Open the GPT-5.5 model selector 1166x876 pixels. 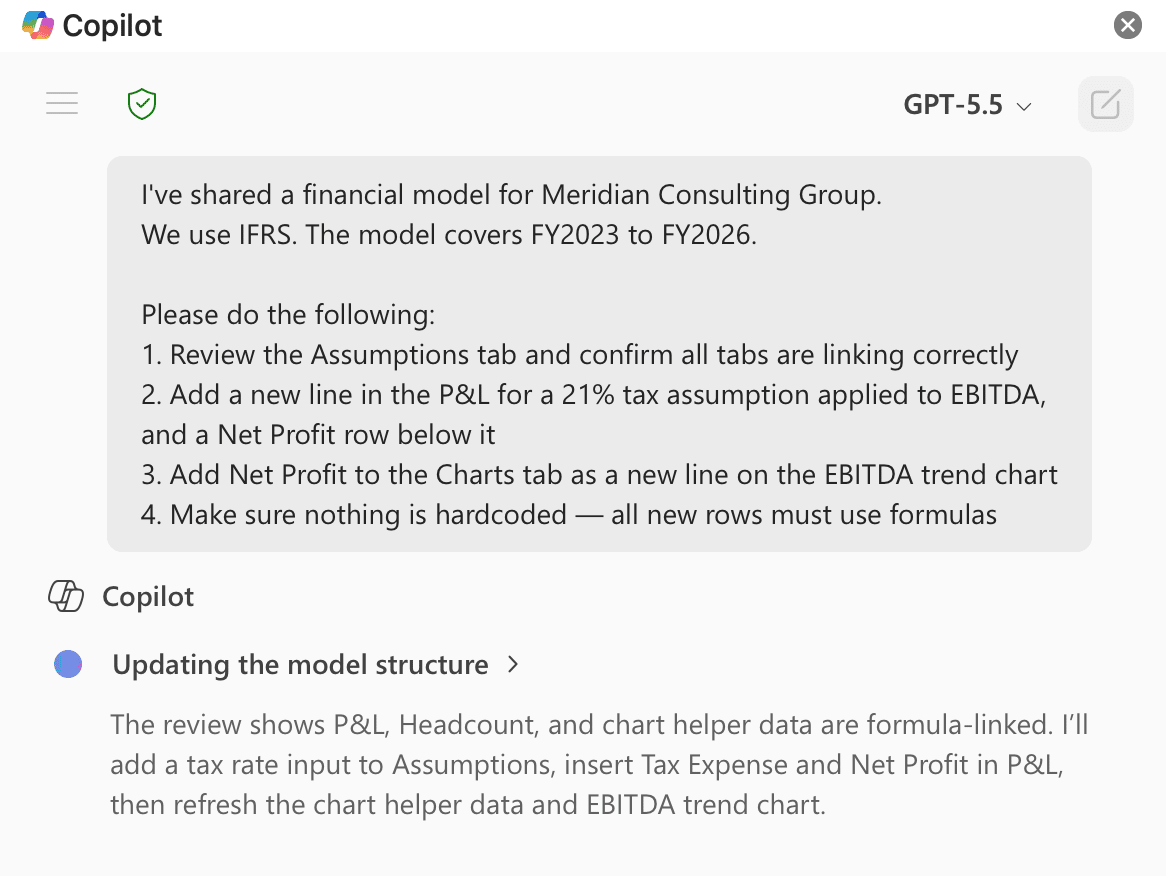click(967, 105)
